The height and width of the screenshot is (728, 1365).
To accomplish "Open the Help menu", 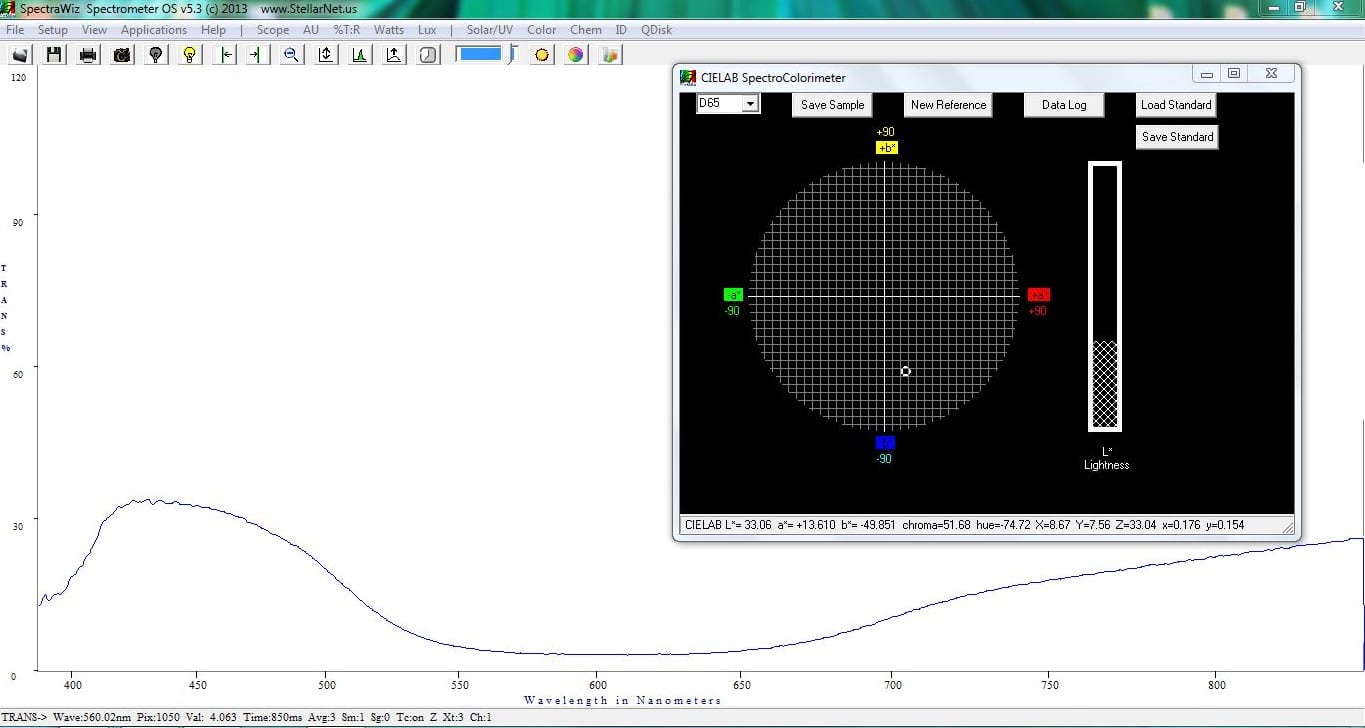I will click(213, 30).
